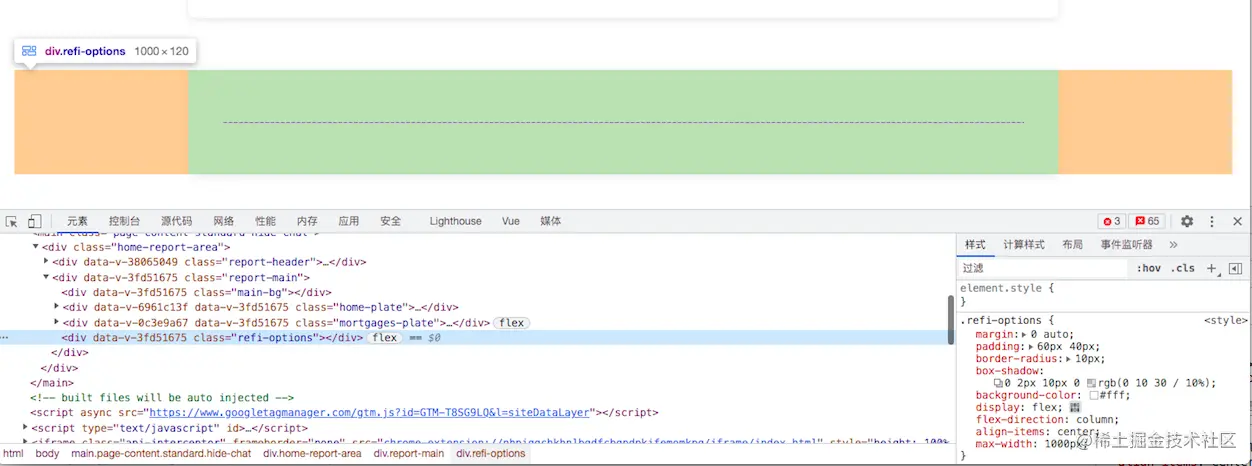1252x466 pixels.
Task: Show more style tabs via » chevron
Action: 1173,244
